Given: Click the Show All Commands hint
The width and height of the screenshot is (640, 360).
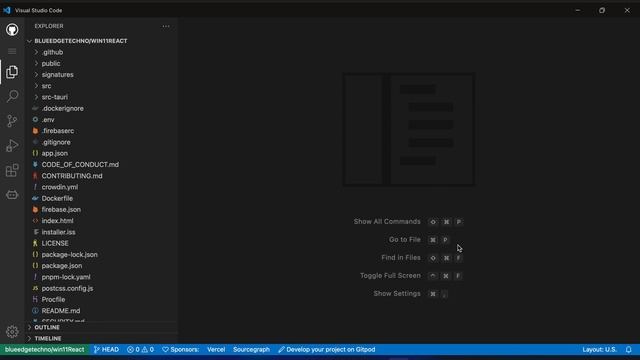Looking at the screenshot, I should [x=387, y=222].
